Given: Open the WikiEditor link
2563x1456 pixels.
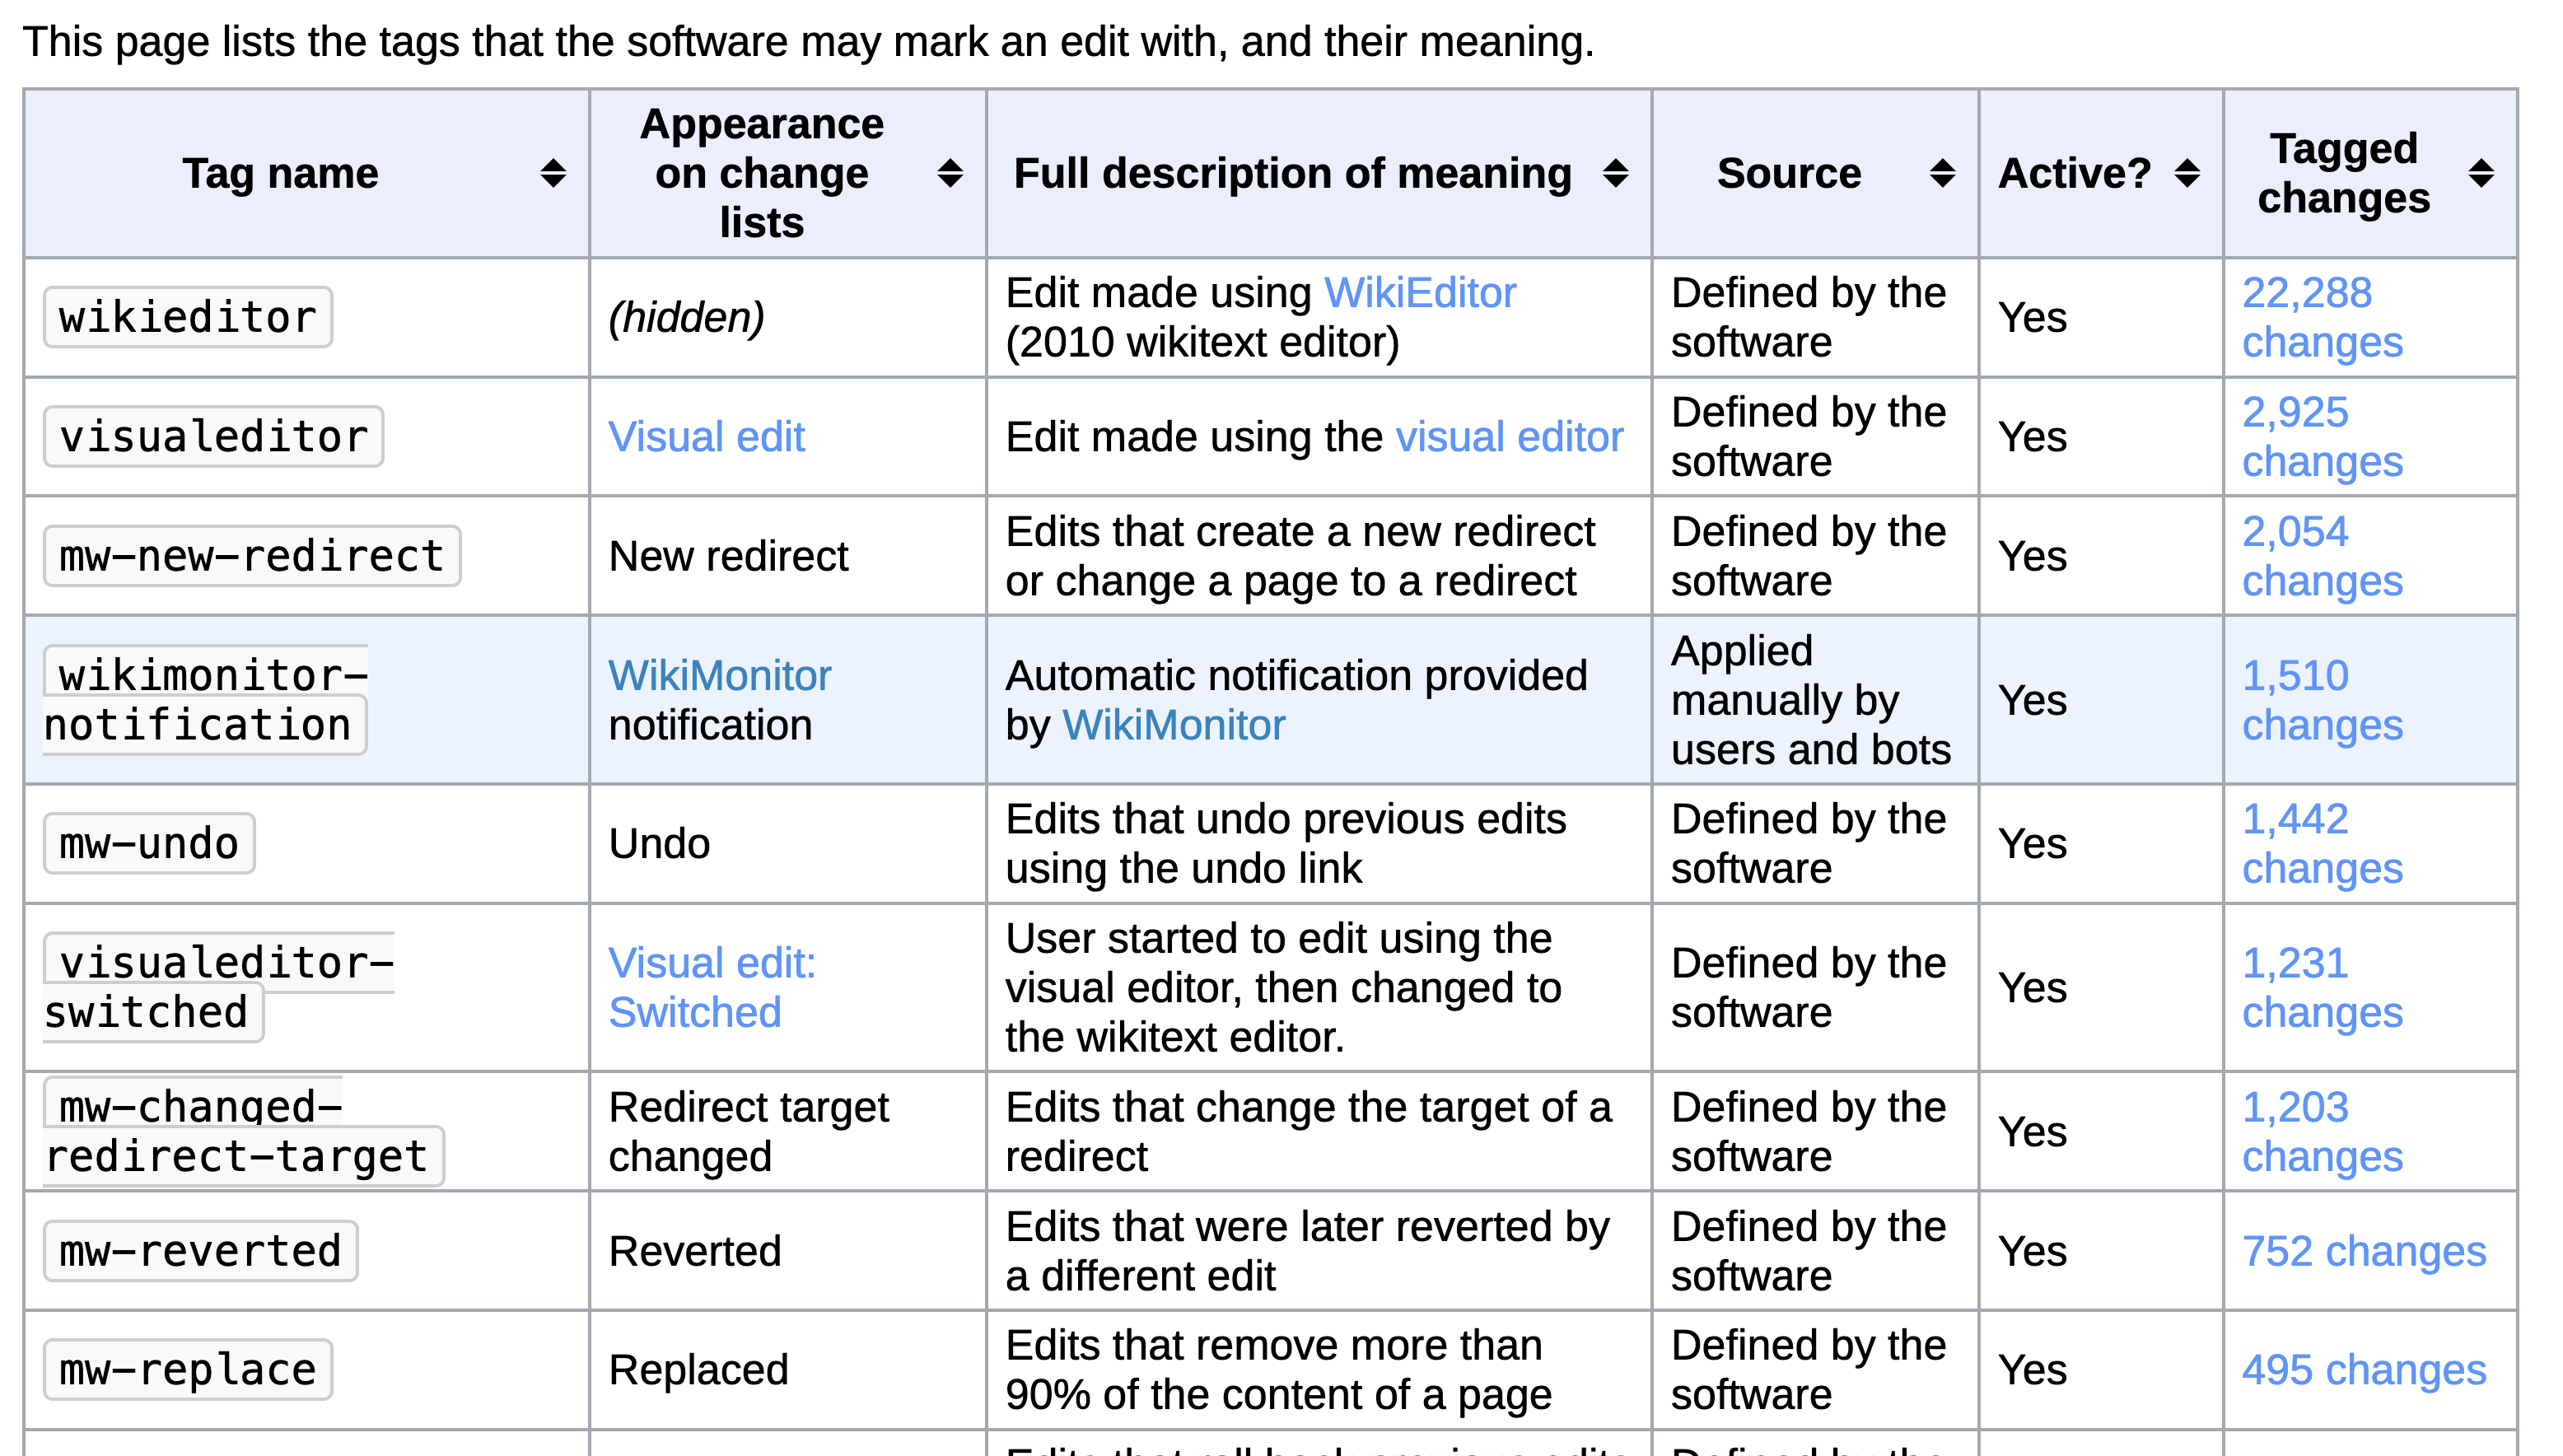Looking at the screenshot, I should click(x=1419, y=293).
